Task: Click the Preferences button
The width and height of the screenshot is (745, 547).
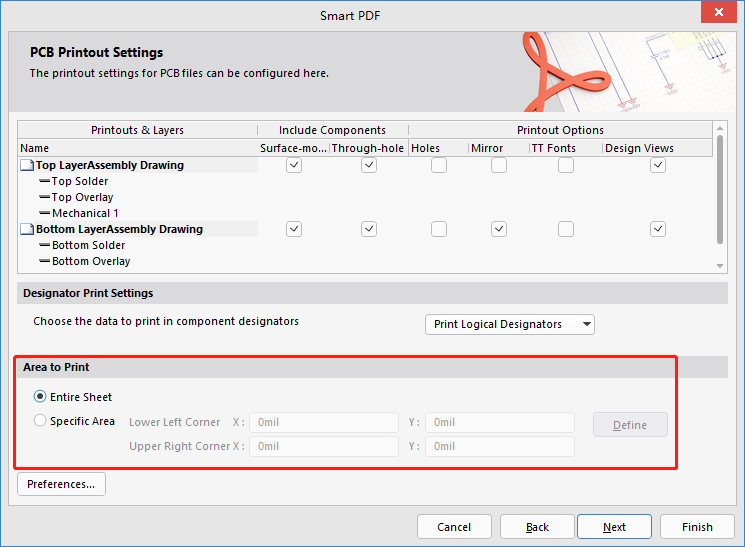Action: [61, 485]
